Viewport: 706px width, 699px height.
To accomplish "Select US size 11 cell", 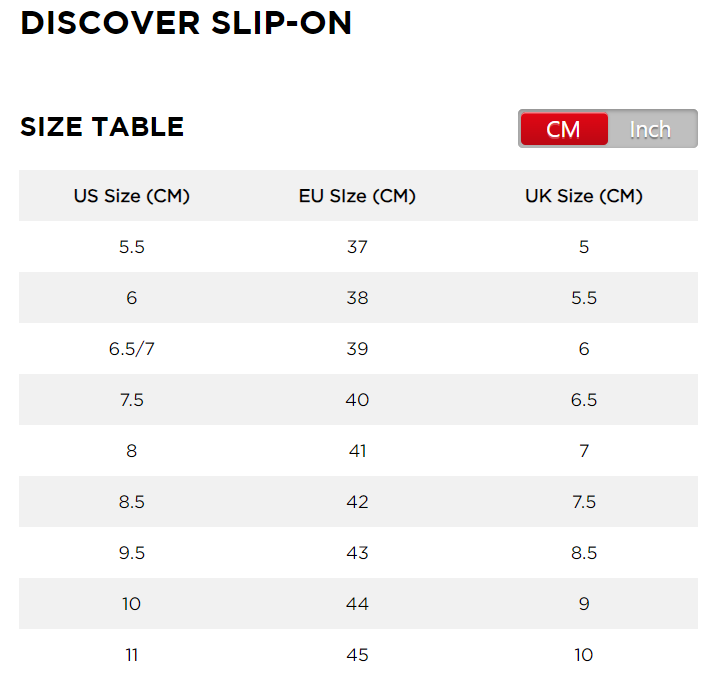I will (x=131, y=654).
